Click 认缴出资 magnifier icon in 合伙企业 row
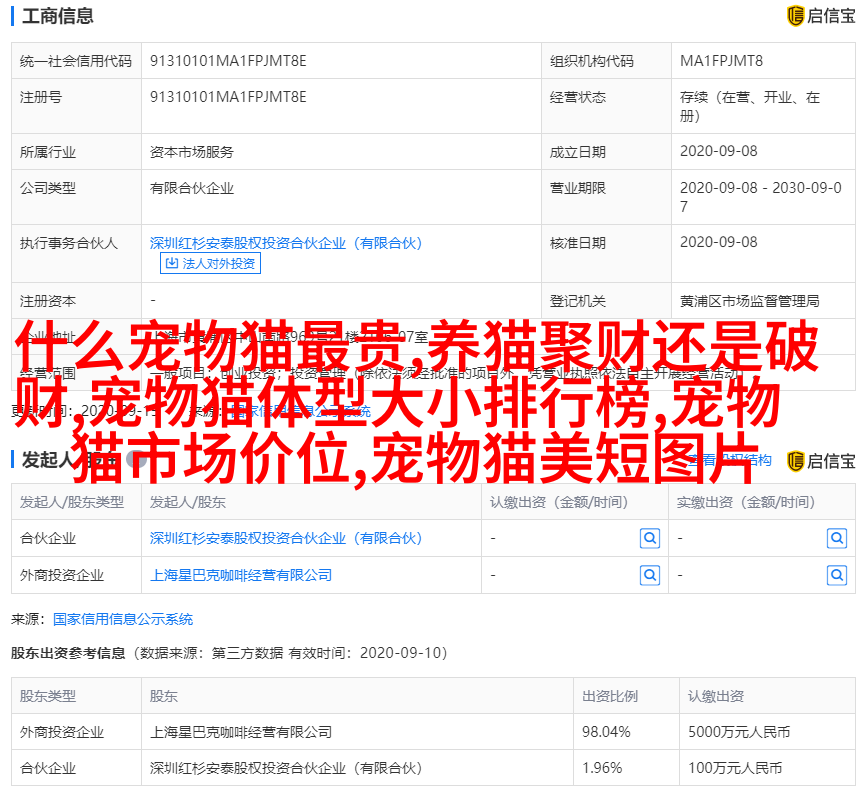Image resolution: width=867 pixels, height=790 pixels. [x=650, y=538]
